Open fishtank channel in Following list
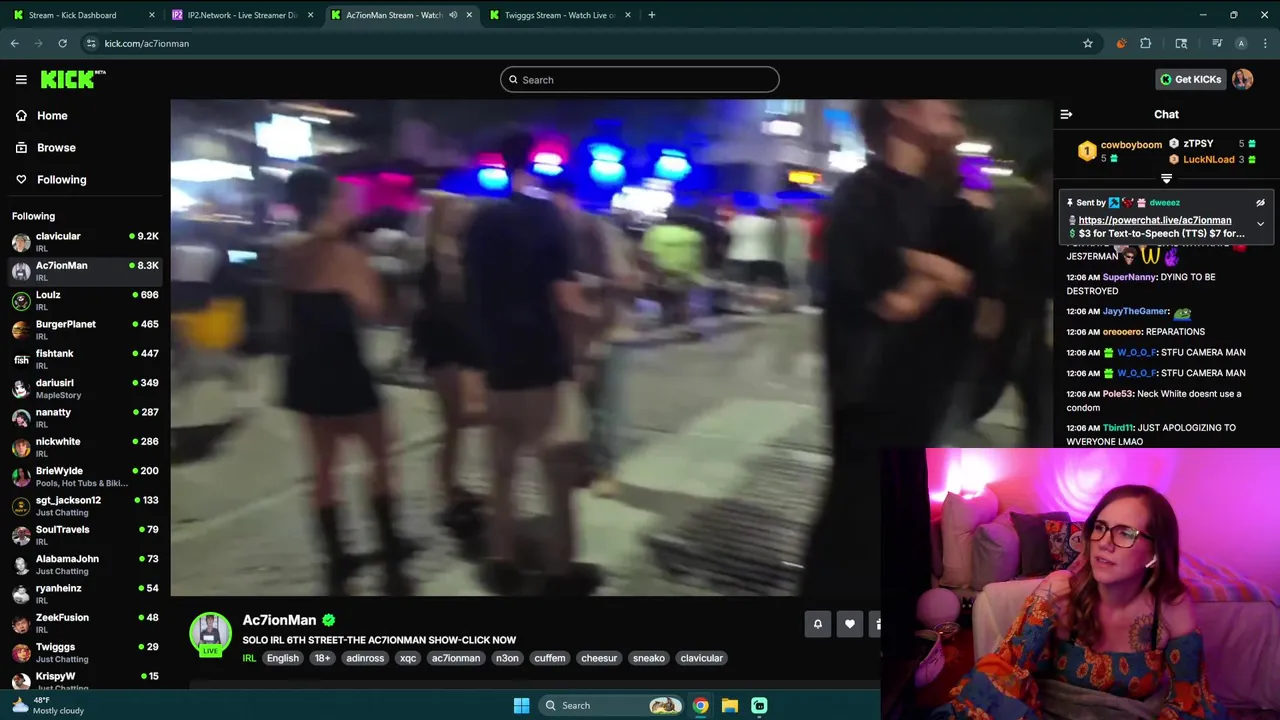Screen dimensions: 1280x720 point(85,359)
